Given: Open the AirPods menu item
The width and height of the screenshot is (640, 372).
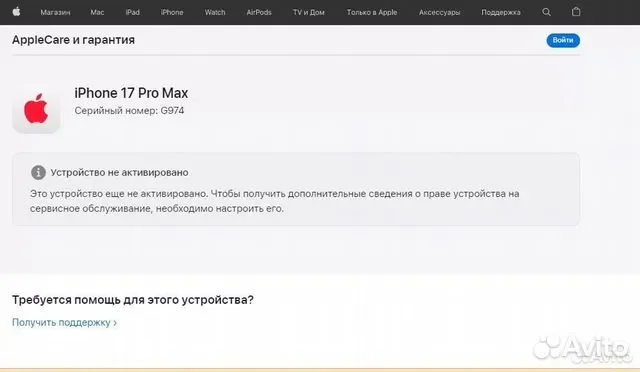Looking at the screenshot, I should tap(259, 13).
